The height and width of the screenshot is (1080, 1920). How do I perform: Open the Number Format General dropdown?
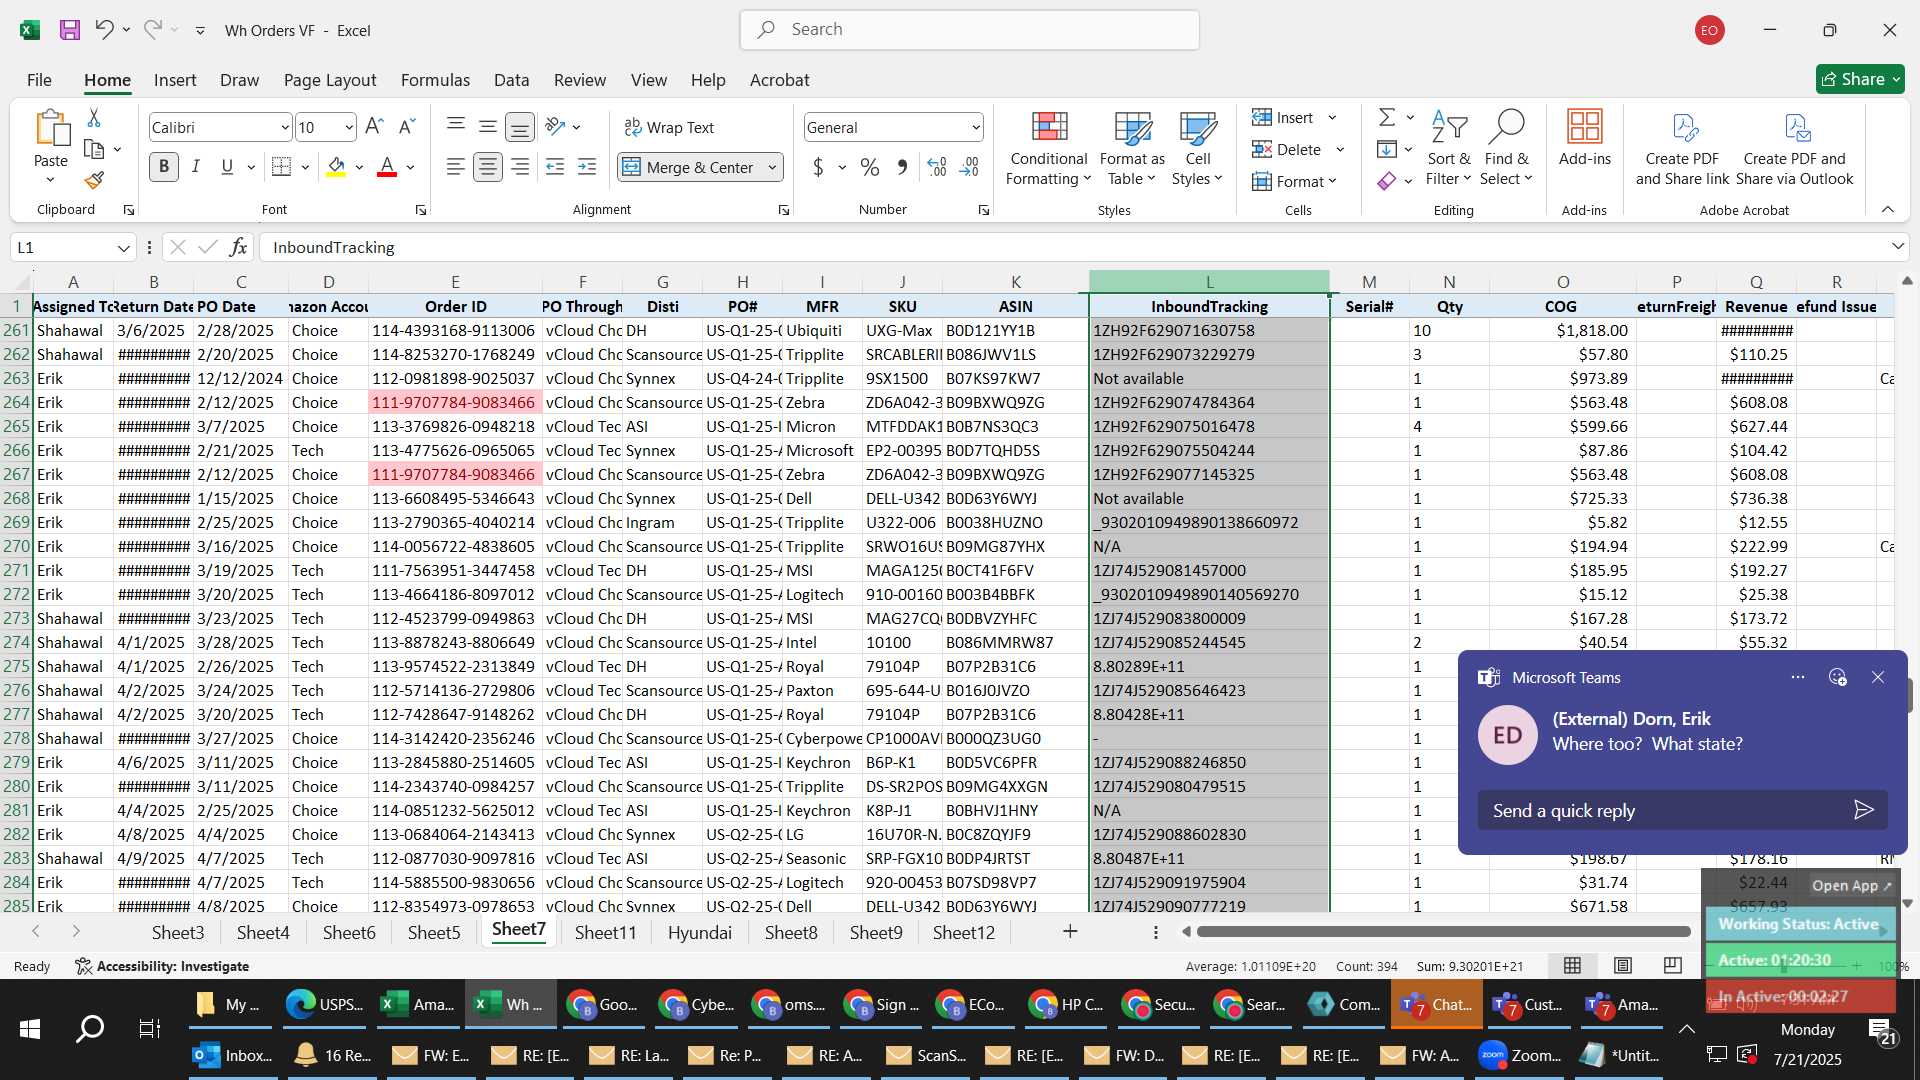975,127
